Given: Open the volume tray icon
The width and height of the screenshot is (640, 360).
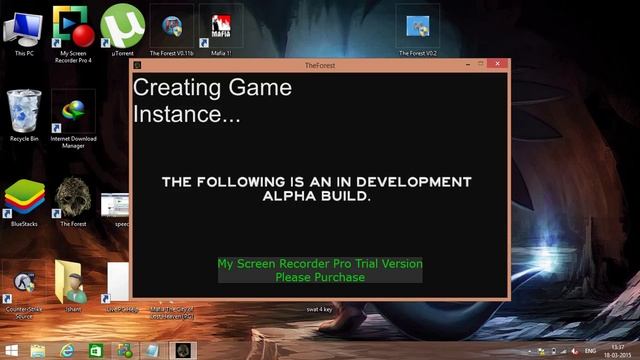Looking at the screenshot, I should (x=575, y=351).
